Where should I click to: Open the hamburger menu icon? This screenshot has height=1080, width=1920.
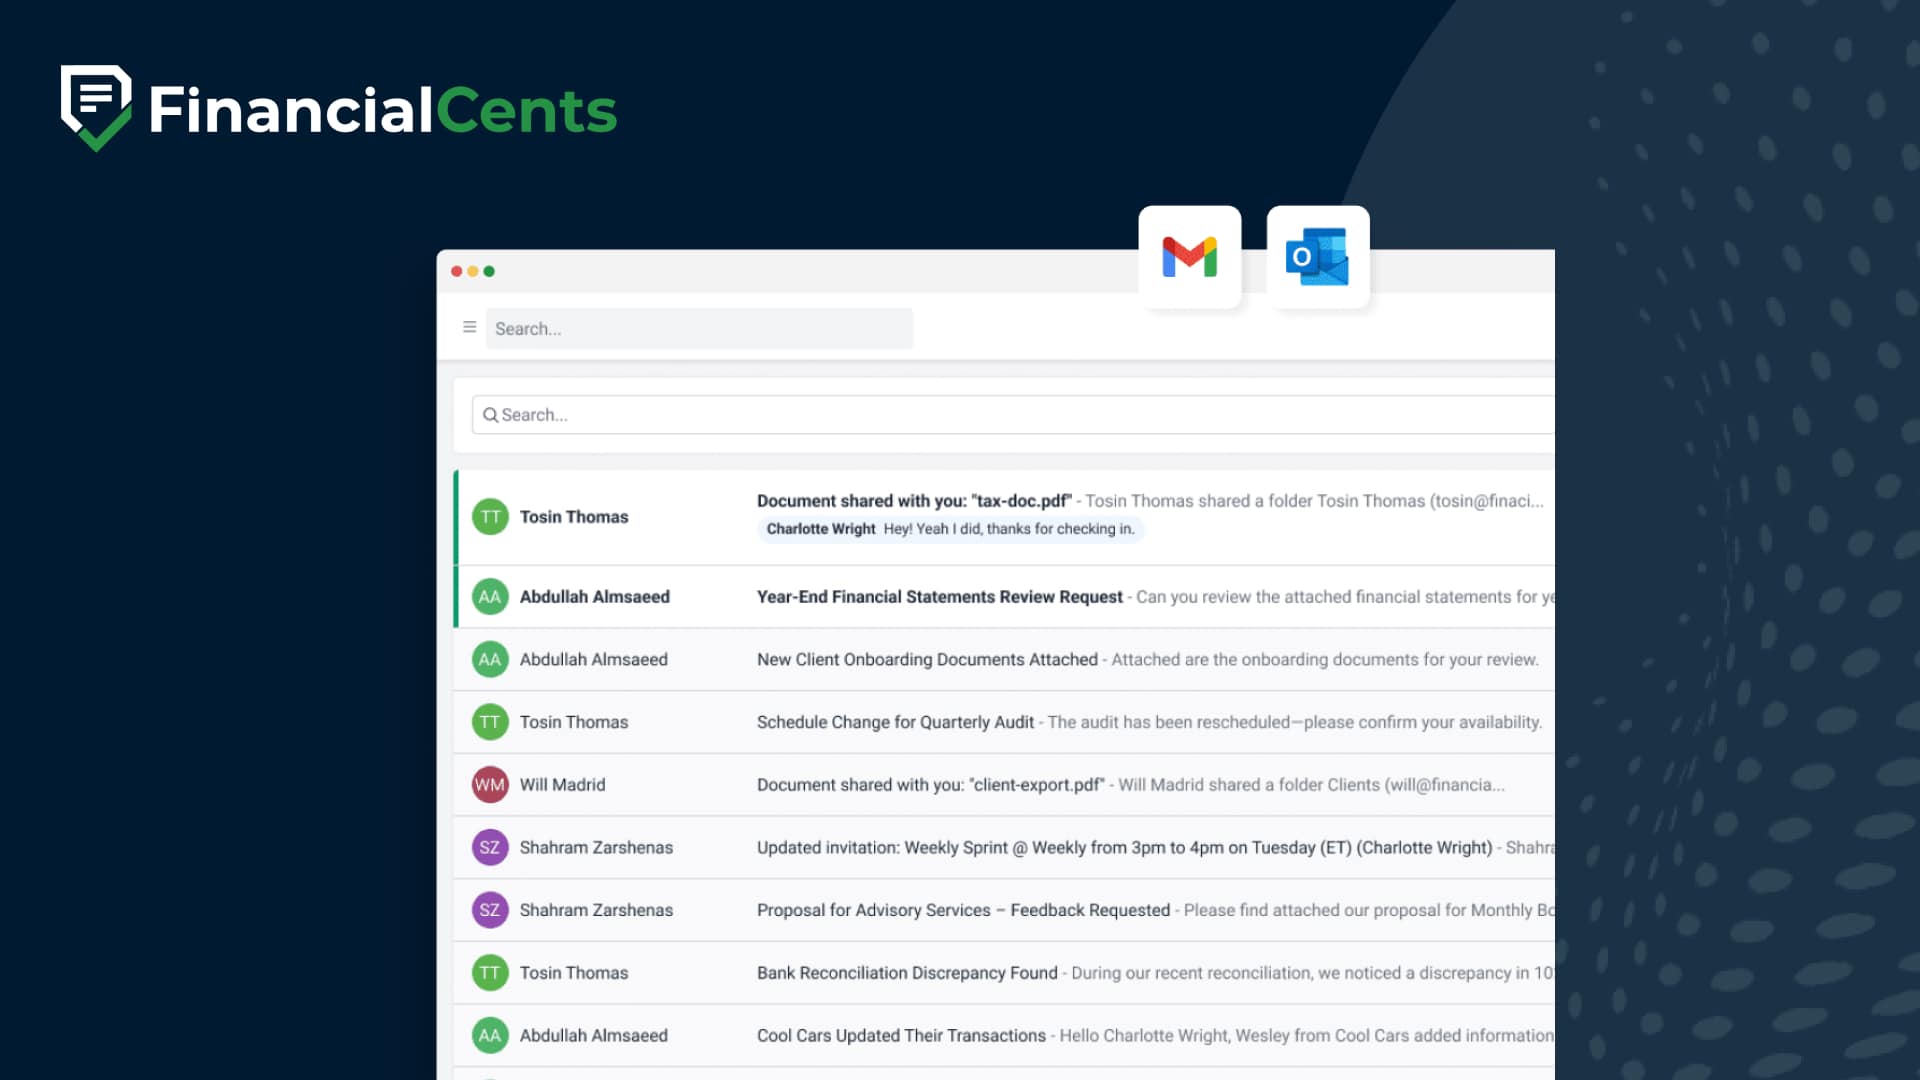(469, 327)
